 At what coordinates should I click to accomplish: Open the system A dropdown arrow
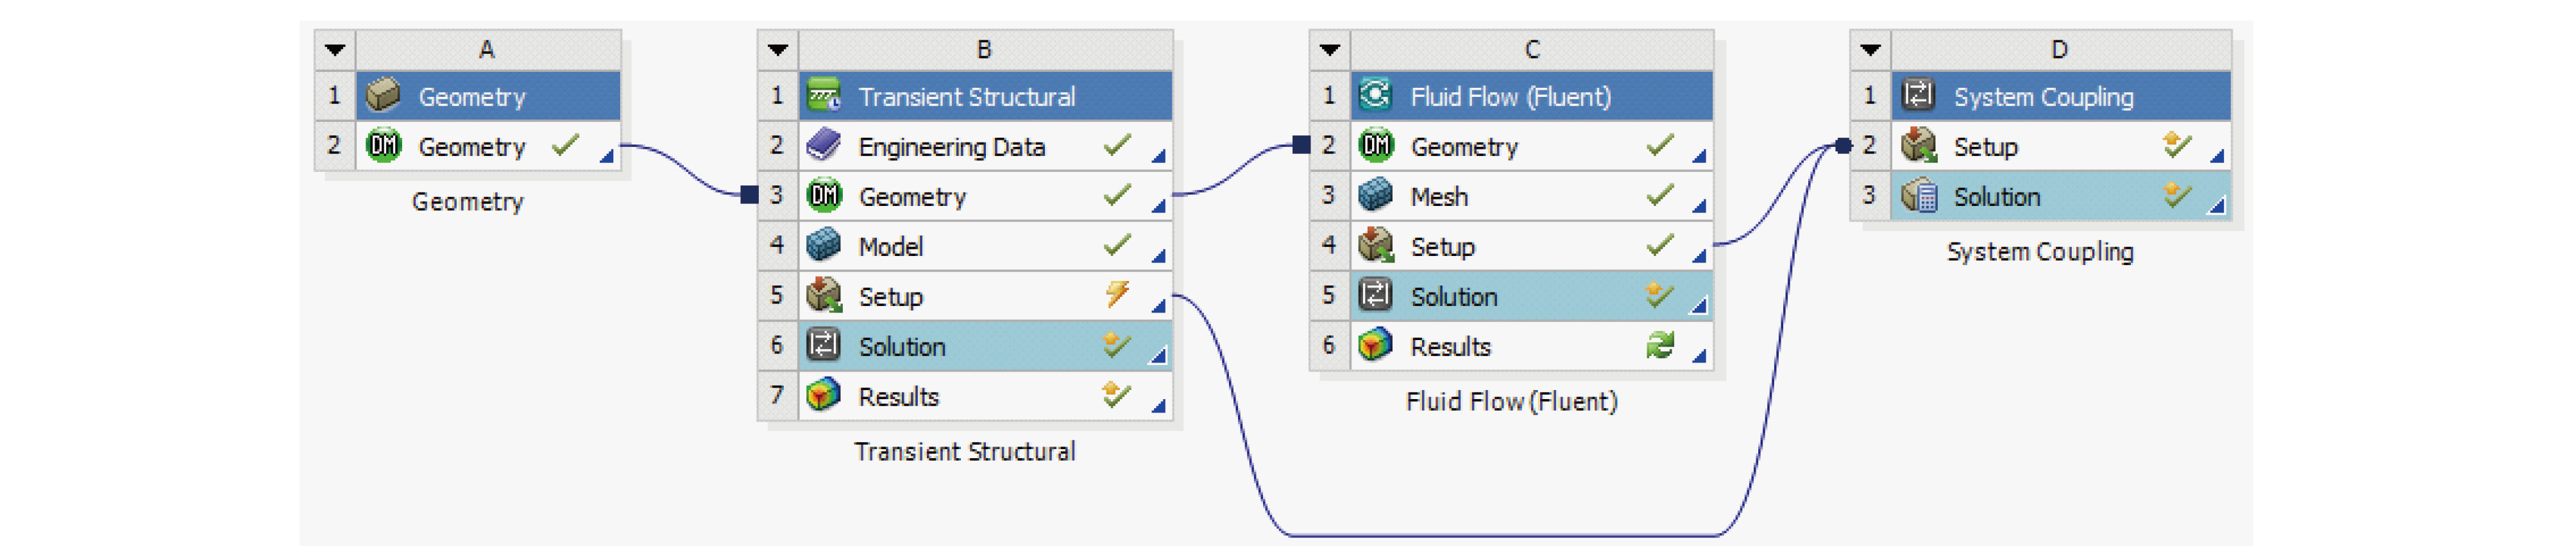(x=335, y=49)
